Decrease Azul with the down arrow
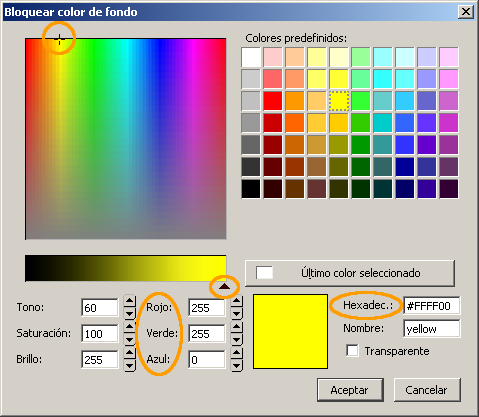Screen dimensions: 479x417 pos(237,365)
